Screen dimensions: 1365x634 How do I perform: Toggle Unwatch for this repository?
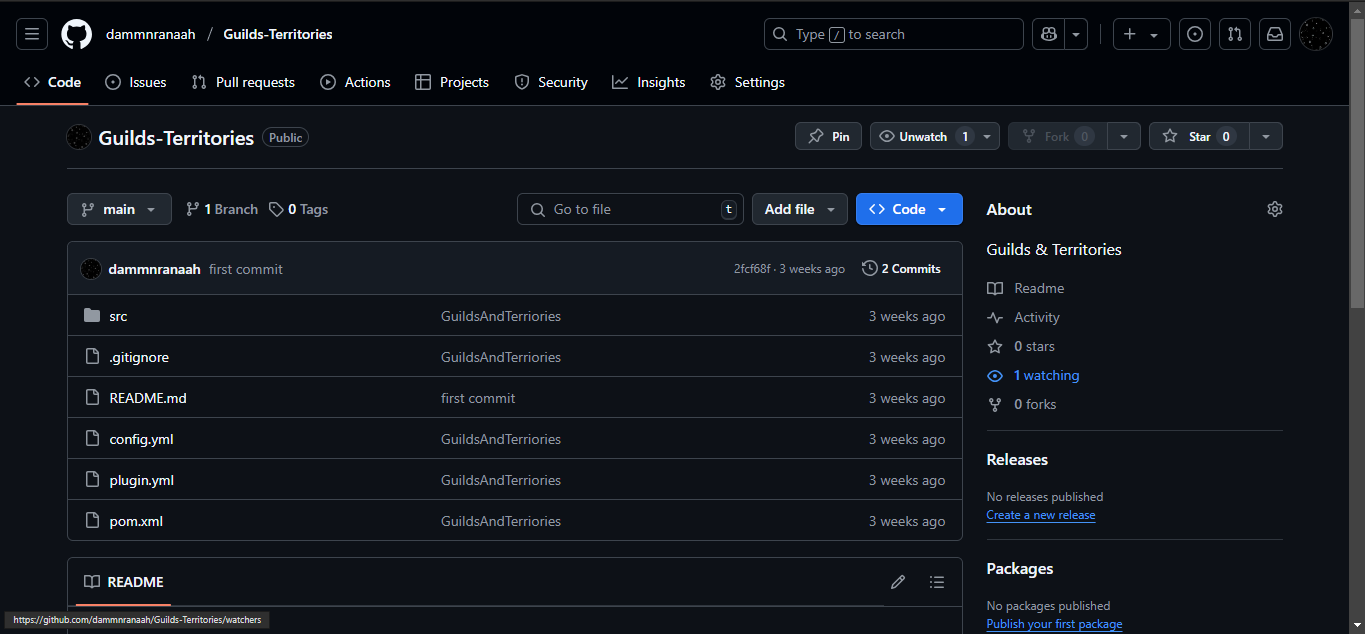click(922, 136)
